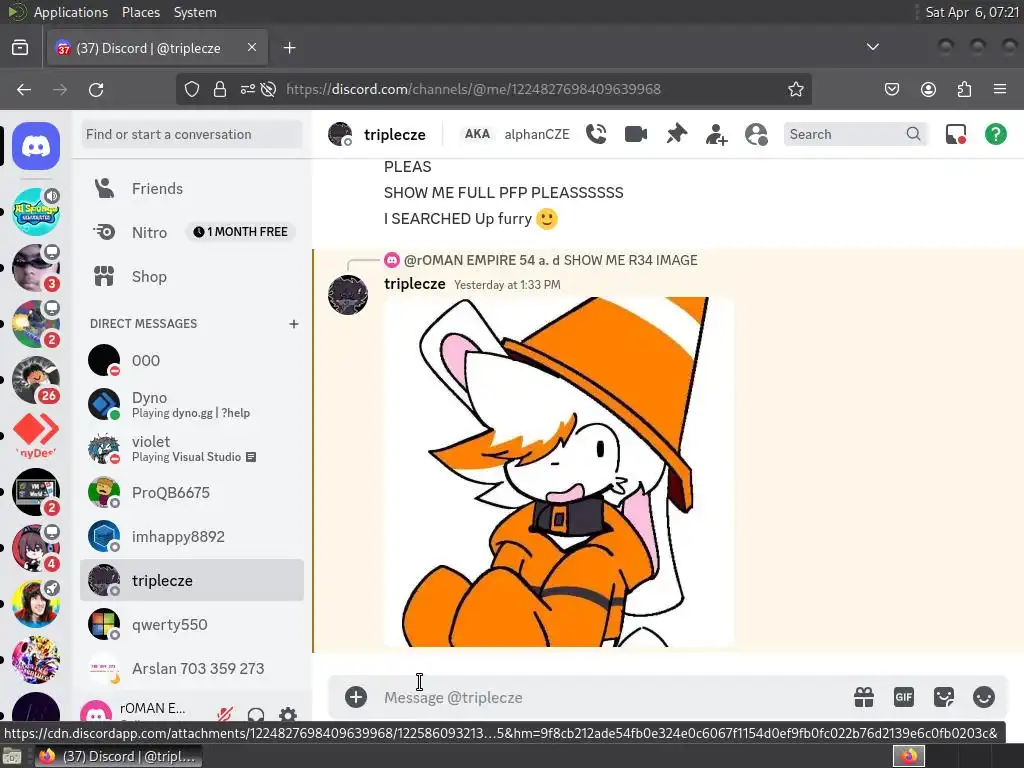The height and width of the screenshot is (768, 1024).
Task: Open DM with ProQB6675
Action: [x=192, y=492]
